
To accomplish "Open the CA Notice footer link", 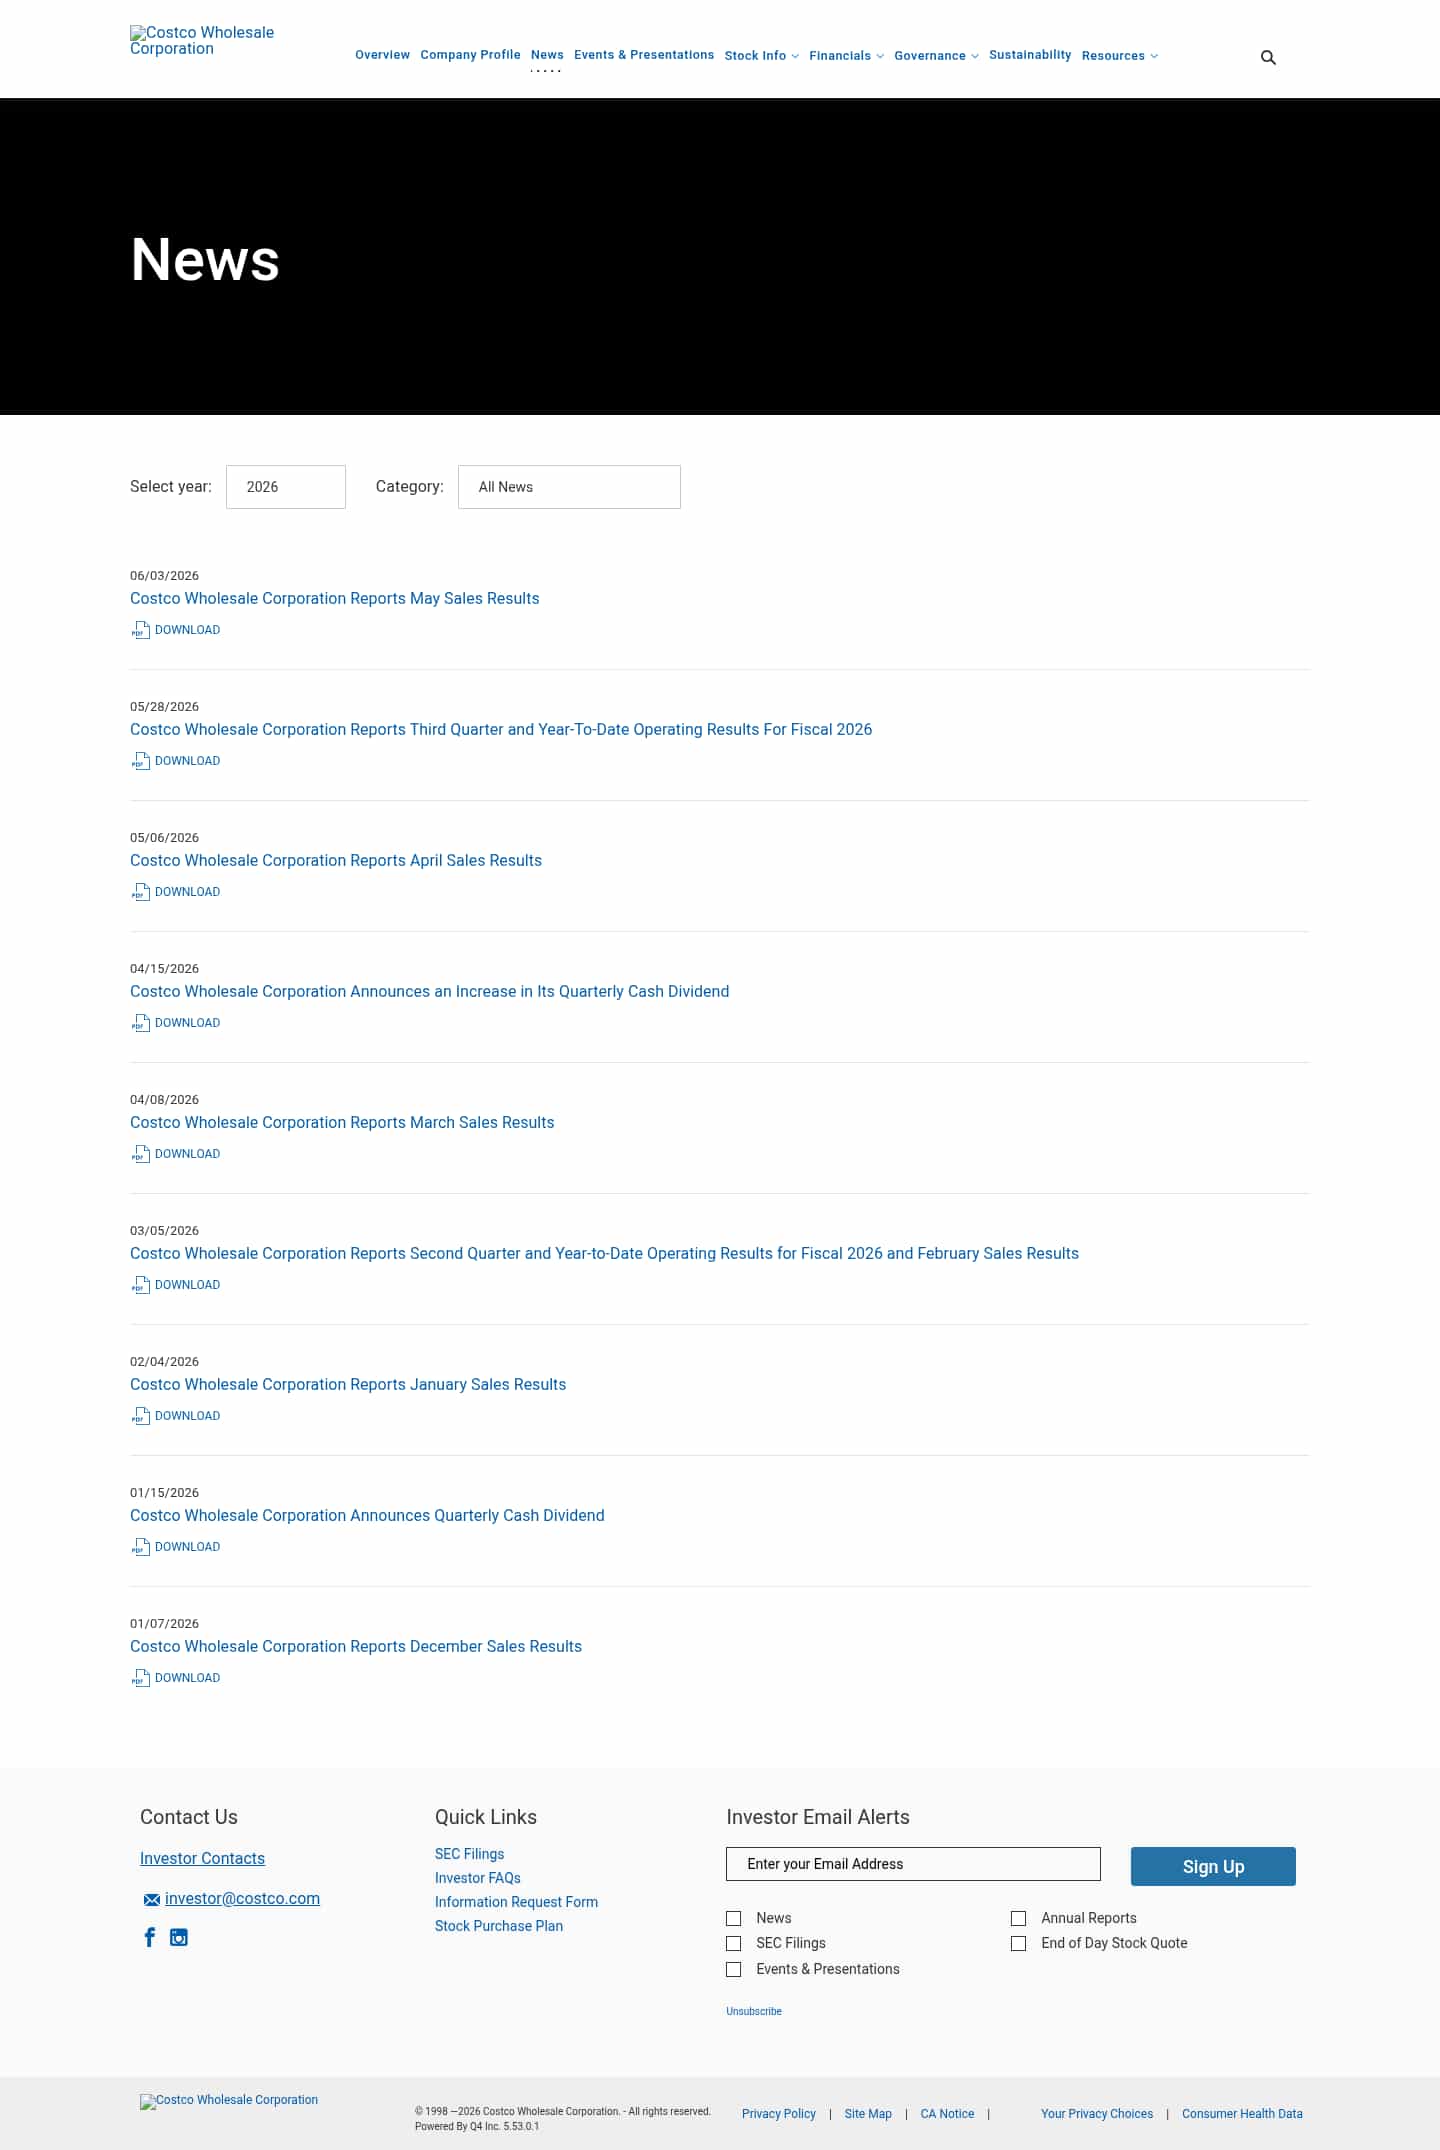I will 947,2114.
